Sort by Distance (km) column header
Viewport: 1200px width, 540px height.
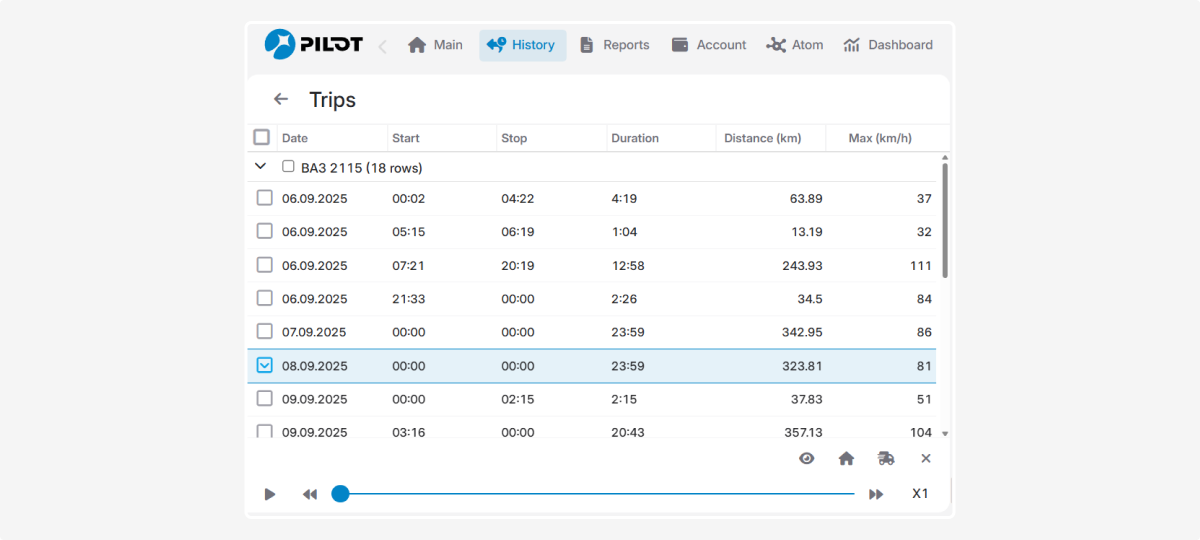click(762, 138)
